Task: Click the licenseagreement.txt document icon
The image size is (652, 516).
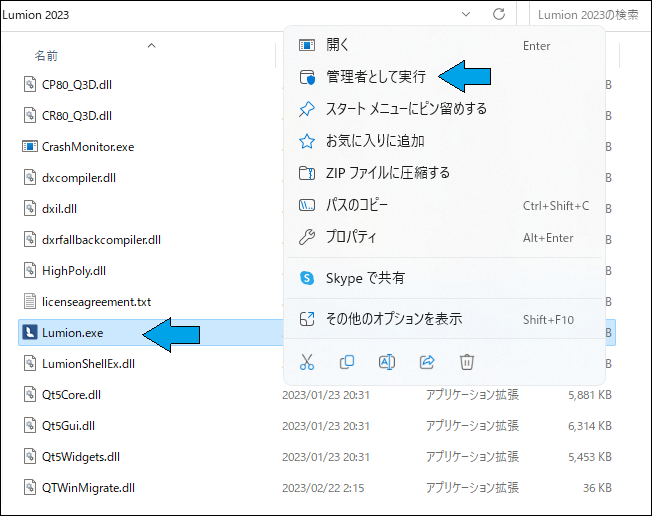Action: click(x=30, y=301)
